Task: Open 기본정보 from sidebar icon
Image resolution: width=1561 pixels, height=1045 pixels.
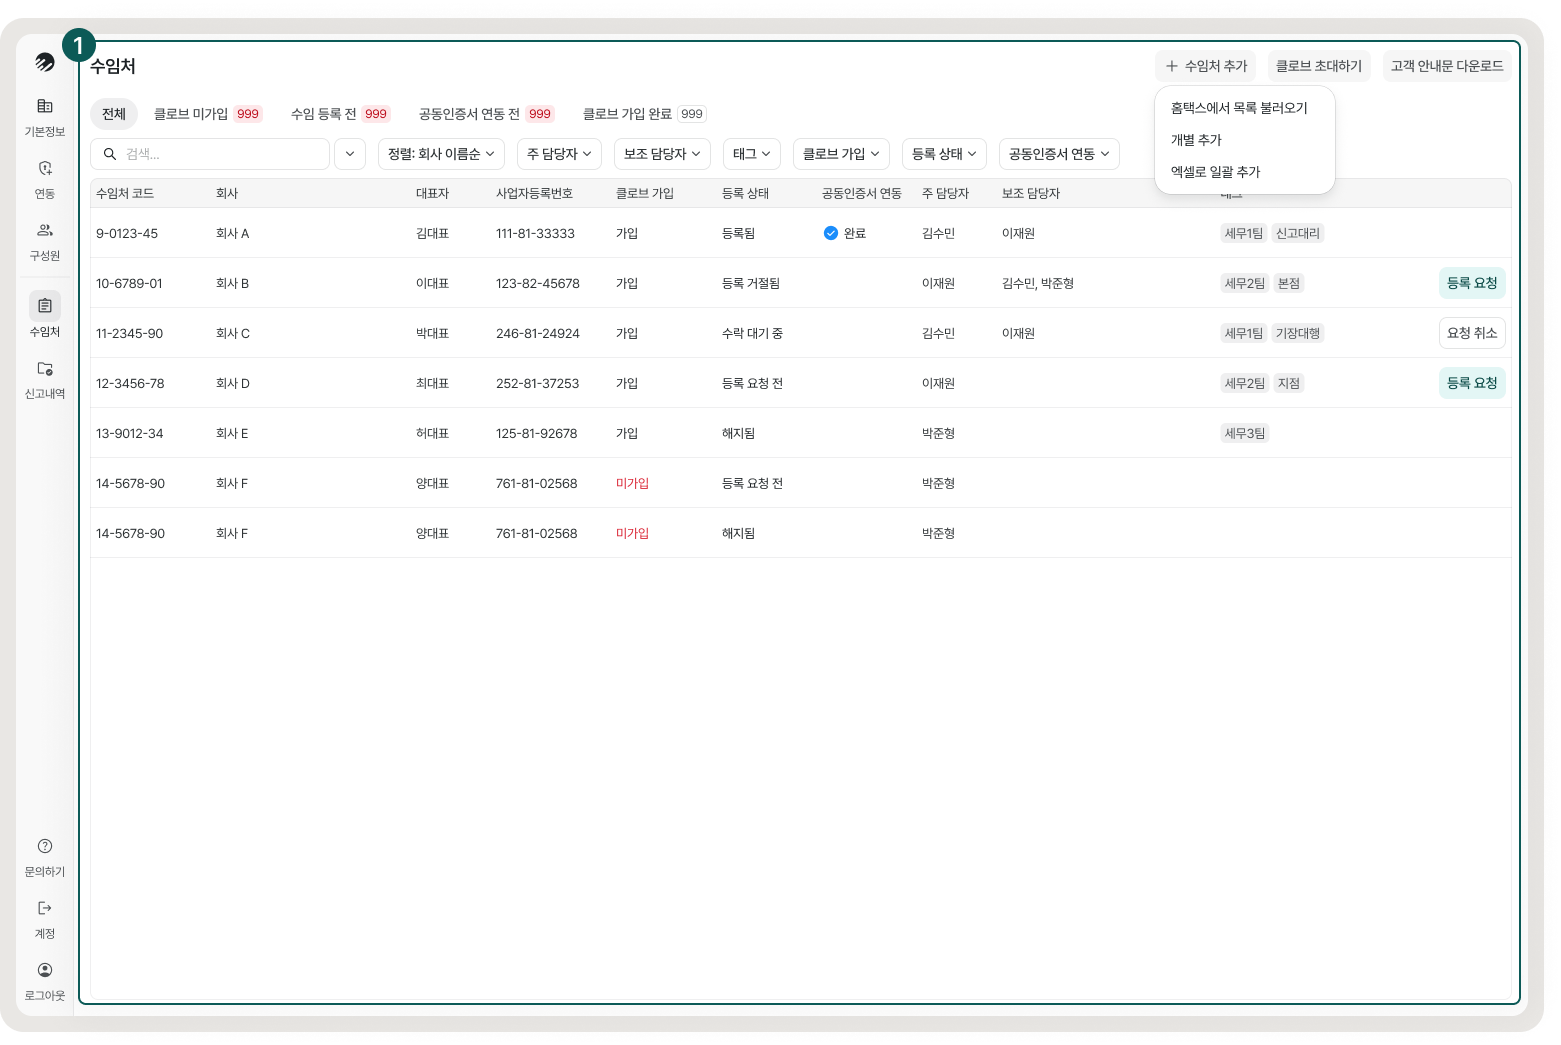Action: 45,106
